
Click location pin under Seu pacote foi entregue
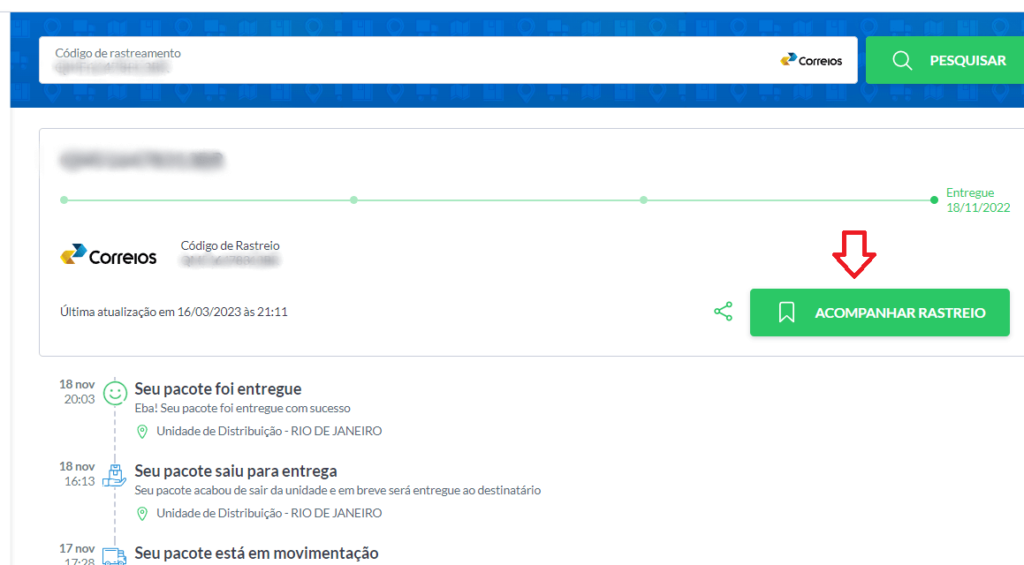(x=142, y=432)
